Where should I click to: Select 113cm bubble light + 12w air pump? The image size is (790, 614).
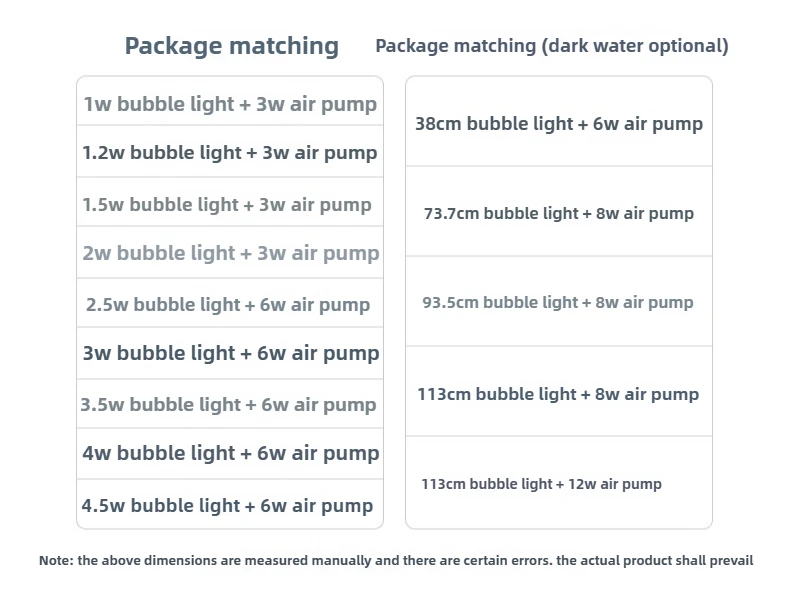coord(559,483)
